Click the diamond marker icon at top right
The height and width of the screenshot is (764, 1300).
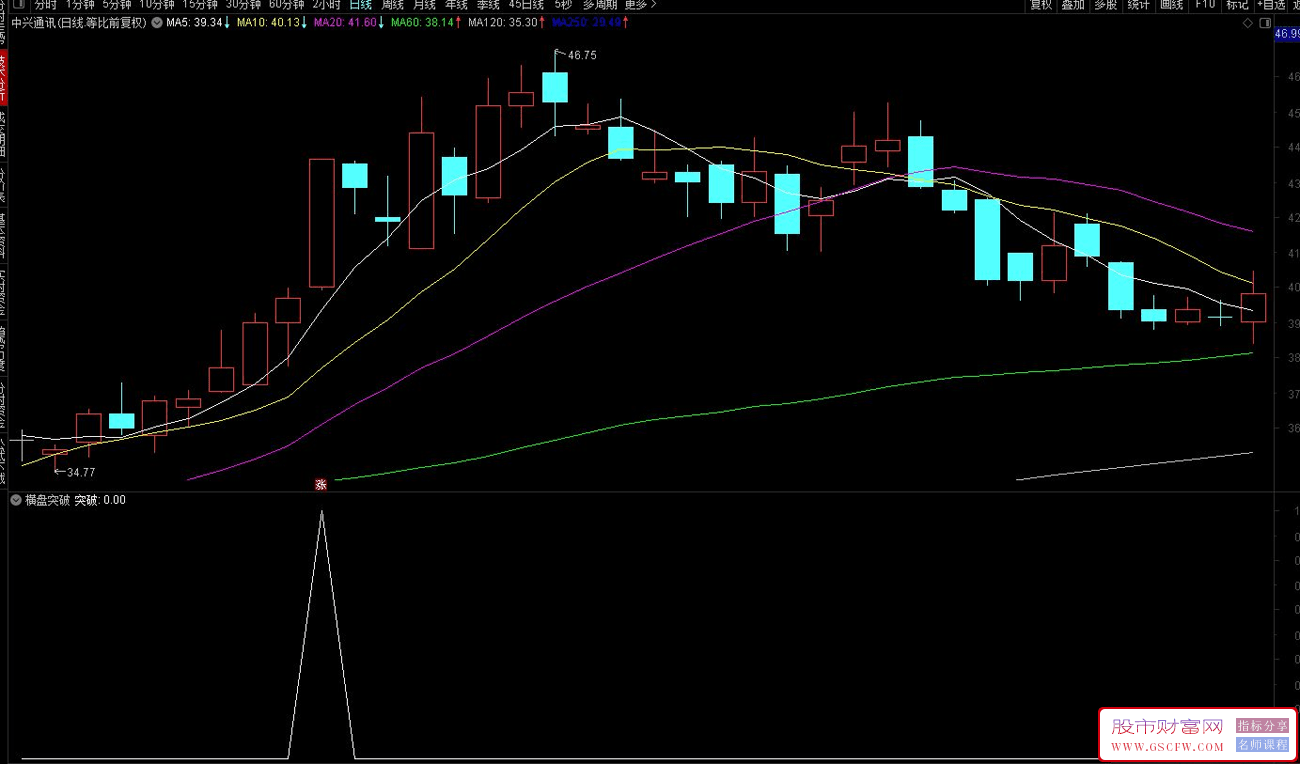[1247, 22]
